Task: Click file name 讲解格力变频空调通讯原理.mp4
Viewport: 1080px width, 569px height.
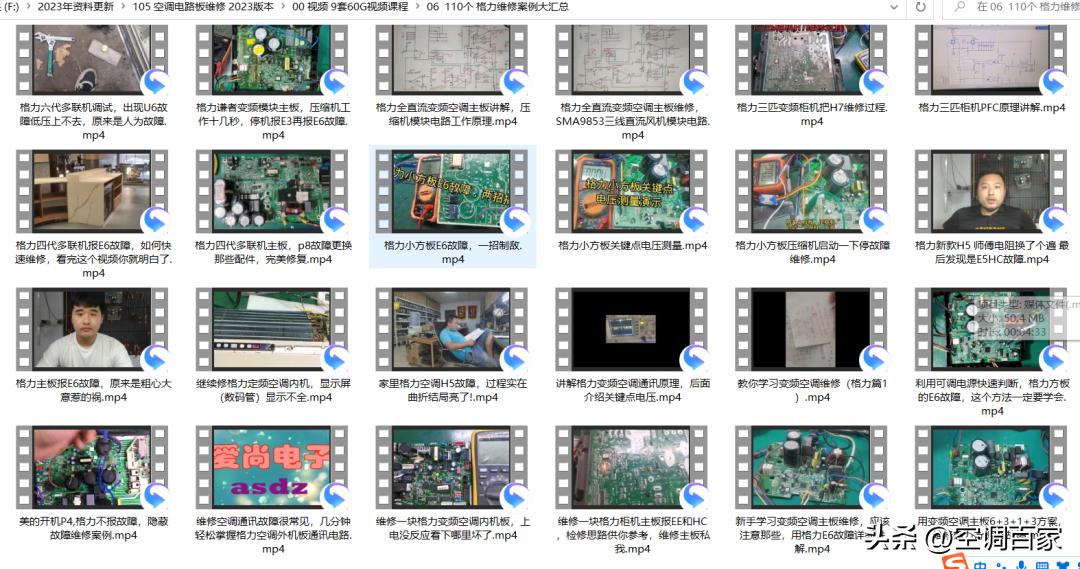Action: tap(632, 390)
